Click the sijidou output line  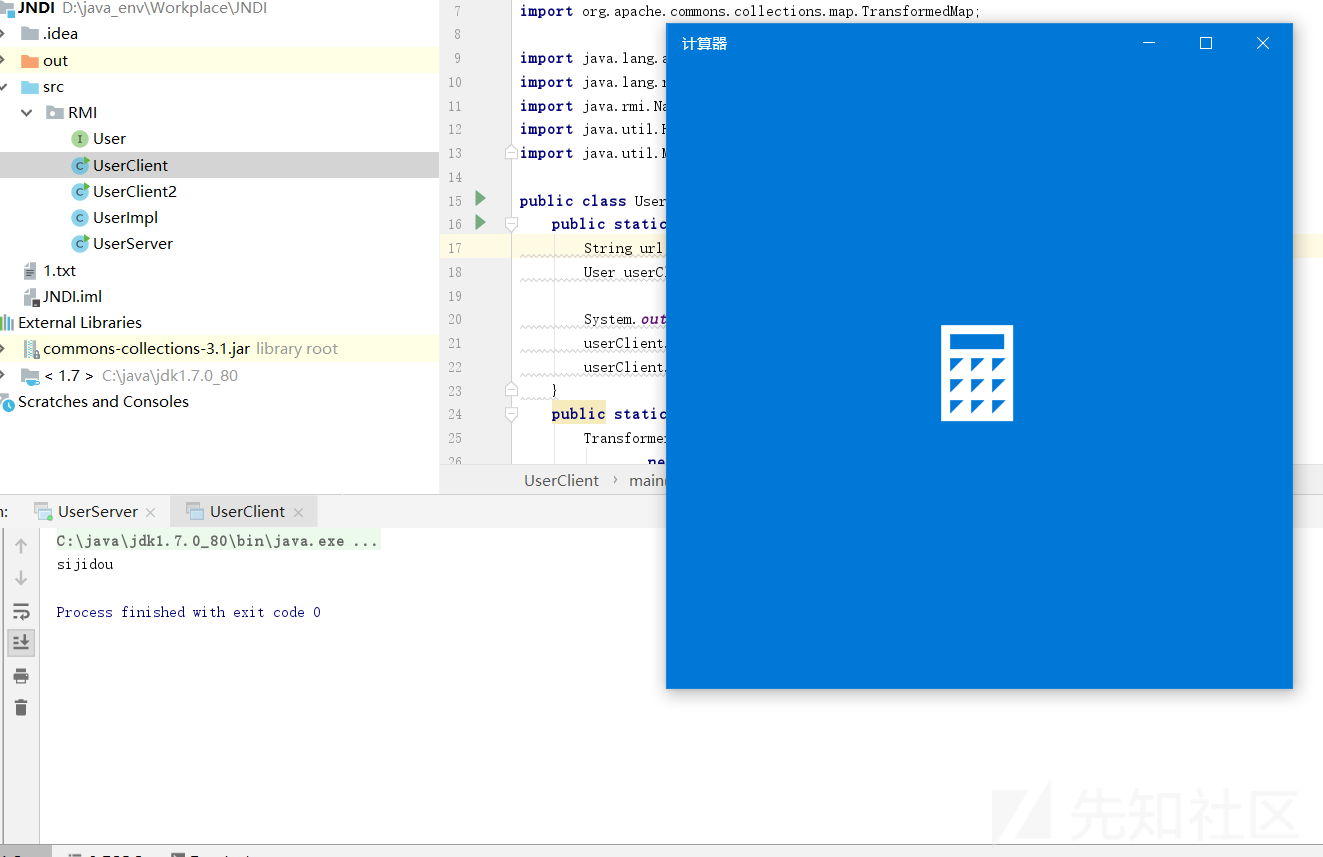pos(85,564)
